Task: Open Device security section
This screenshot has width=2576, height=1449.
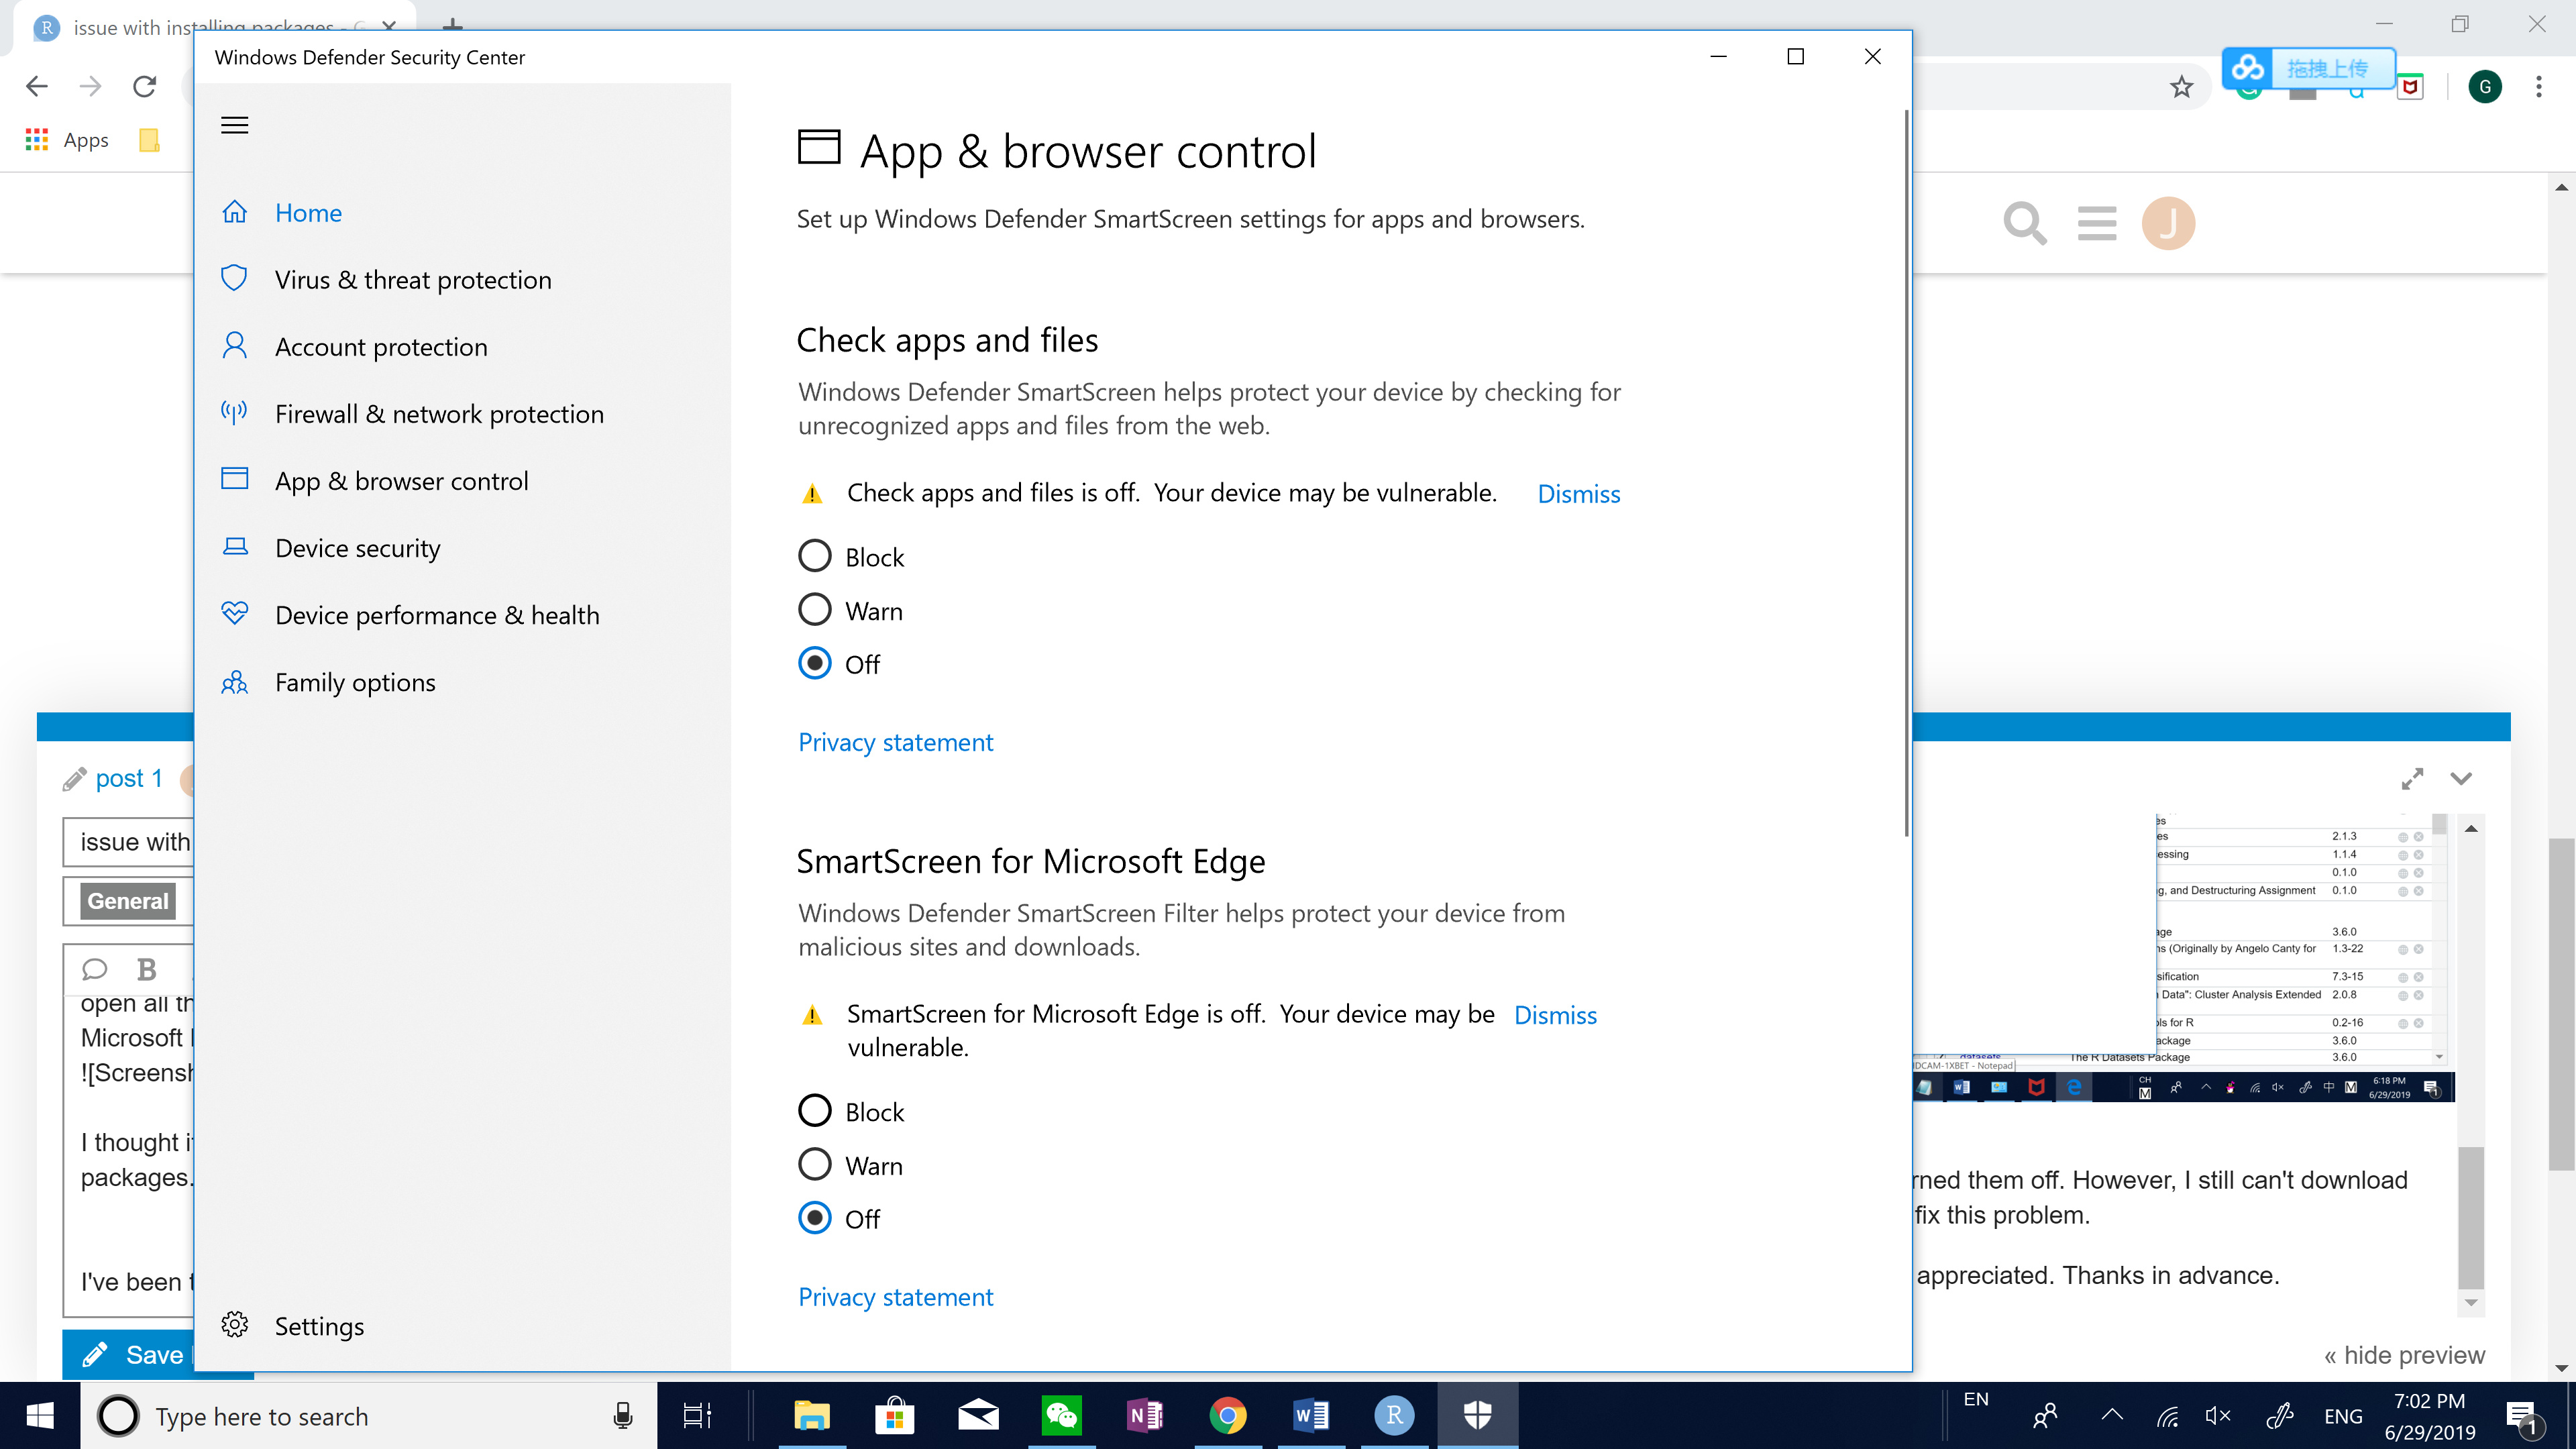Action: [357, 548]
